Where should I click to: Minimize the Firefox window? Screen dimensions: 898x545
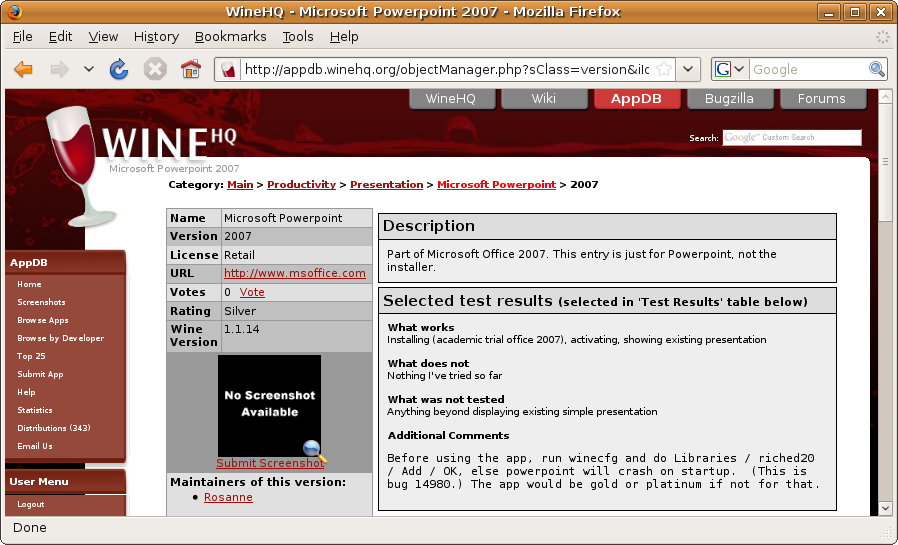click(829, 11)
